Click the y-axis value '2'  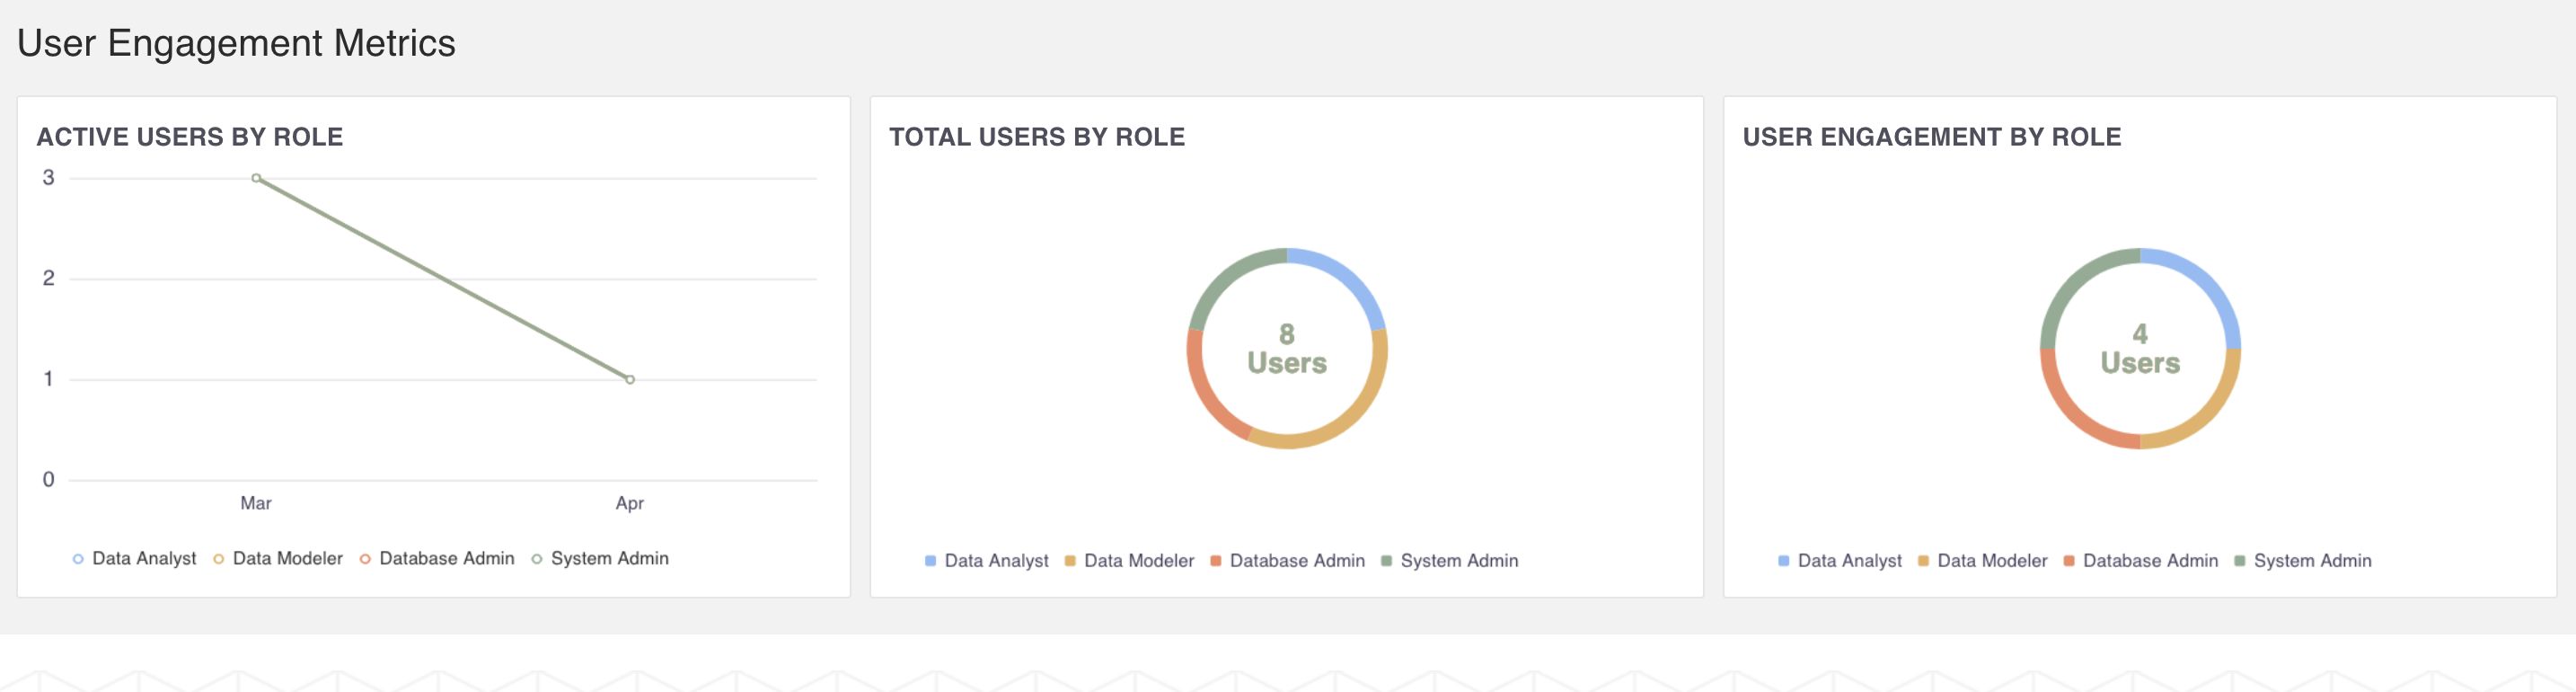[x=48, y=278]
